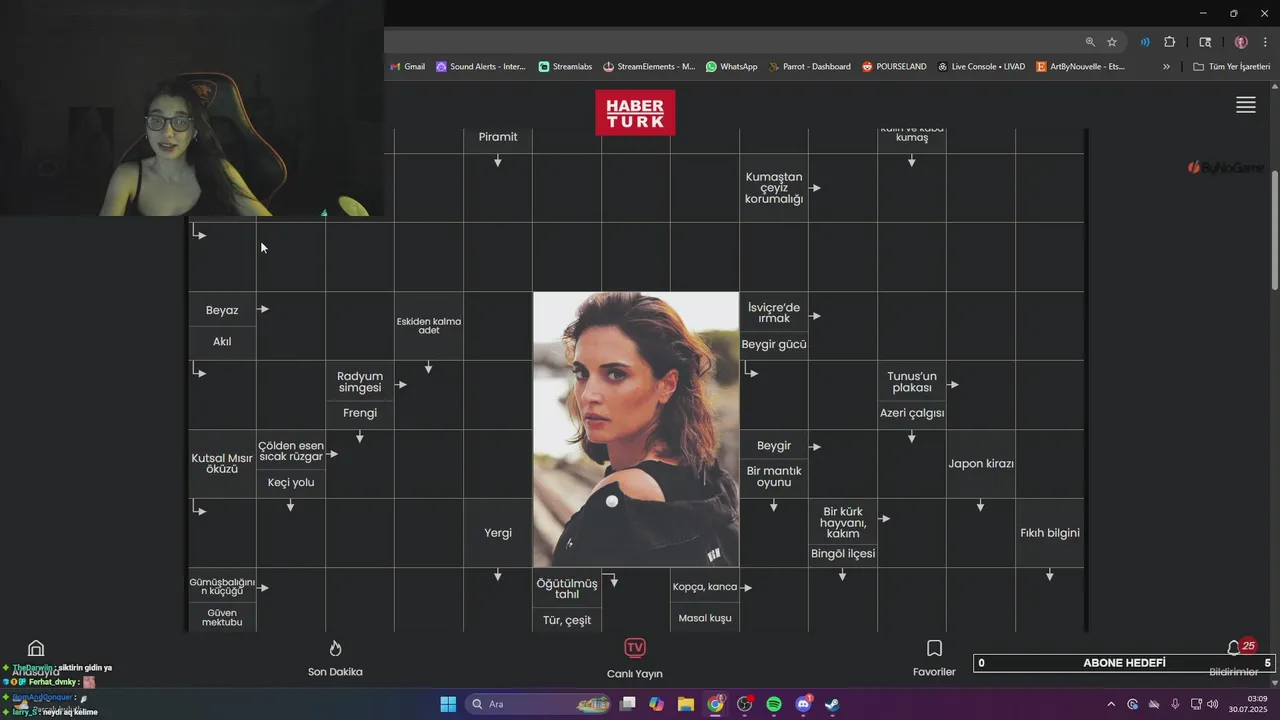Select the 'Kopça, kanca' clue
This screenshot has width=1280, height=720.
(705, 587)
